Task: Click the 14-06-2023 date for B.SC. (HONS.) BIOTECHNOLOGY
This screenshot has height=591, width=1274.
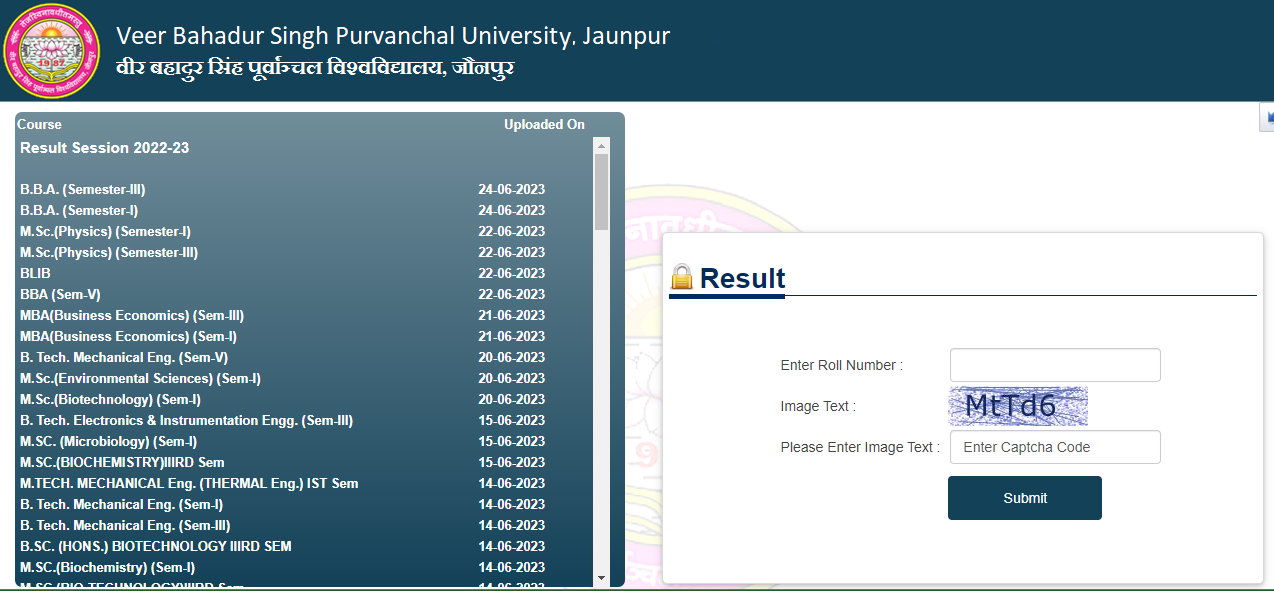Action: [x=511, y=546]
